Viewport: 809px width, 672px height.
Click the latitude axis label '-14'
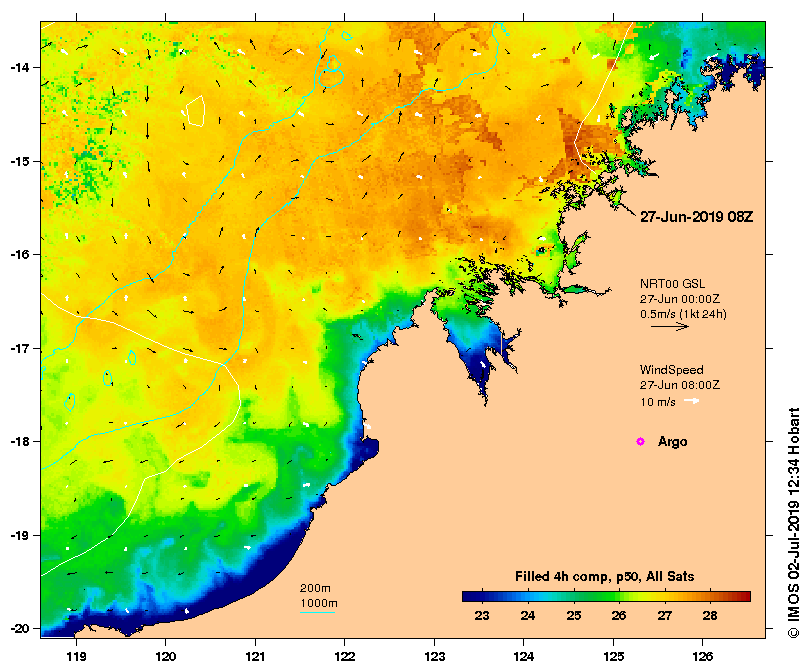tap(19, 68)
